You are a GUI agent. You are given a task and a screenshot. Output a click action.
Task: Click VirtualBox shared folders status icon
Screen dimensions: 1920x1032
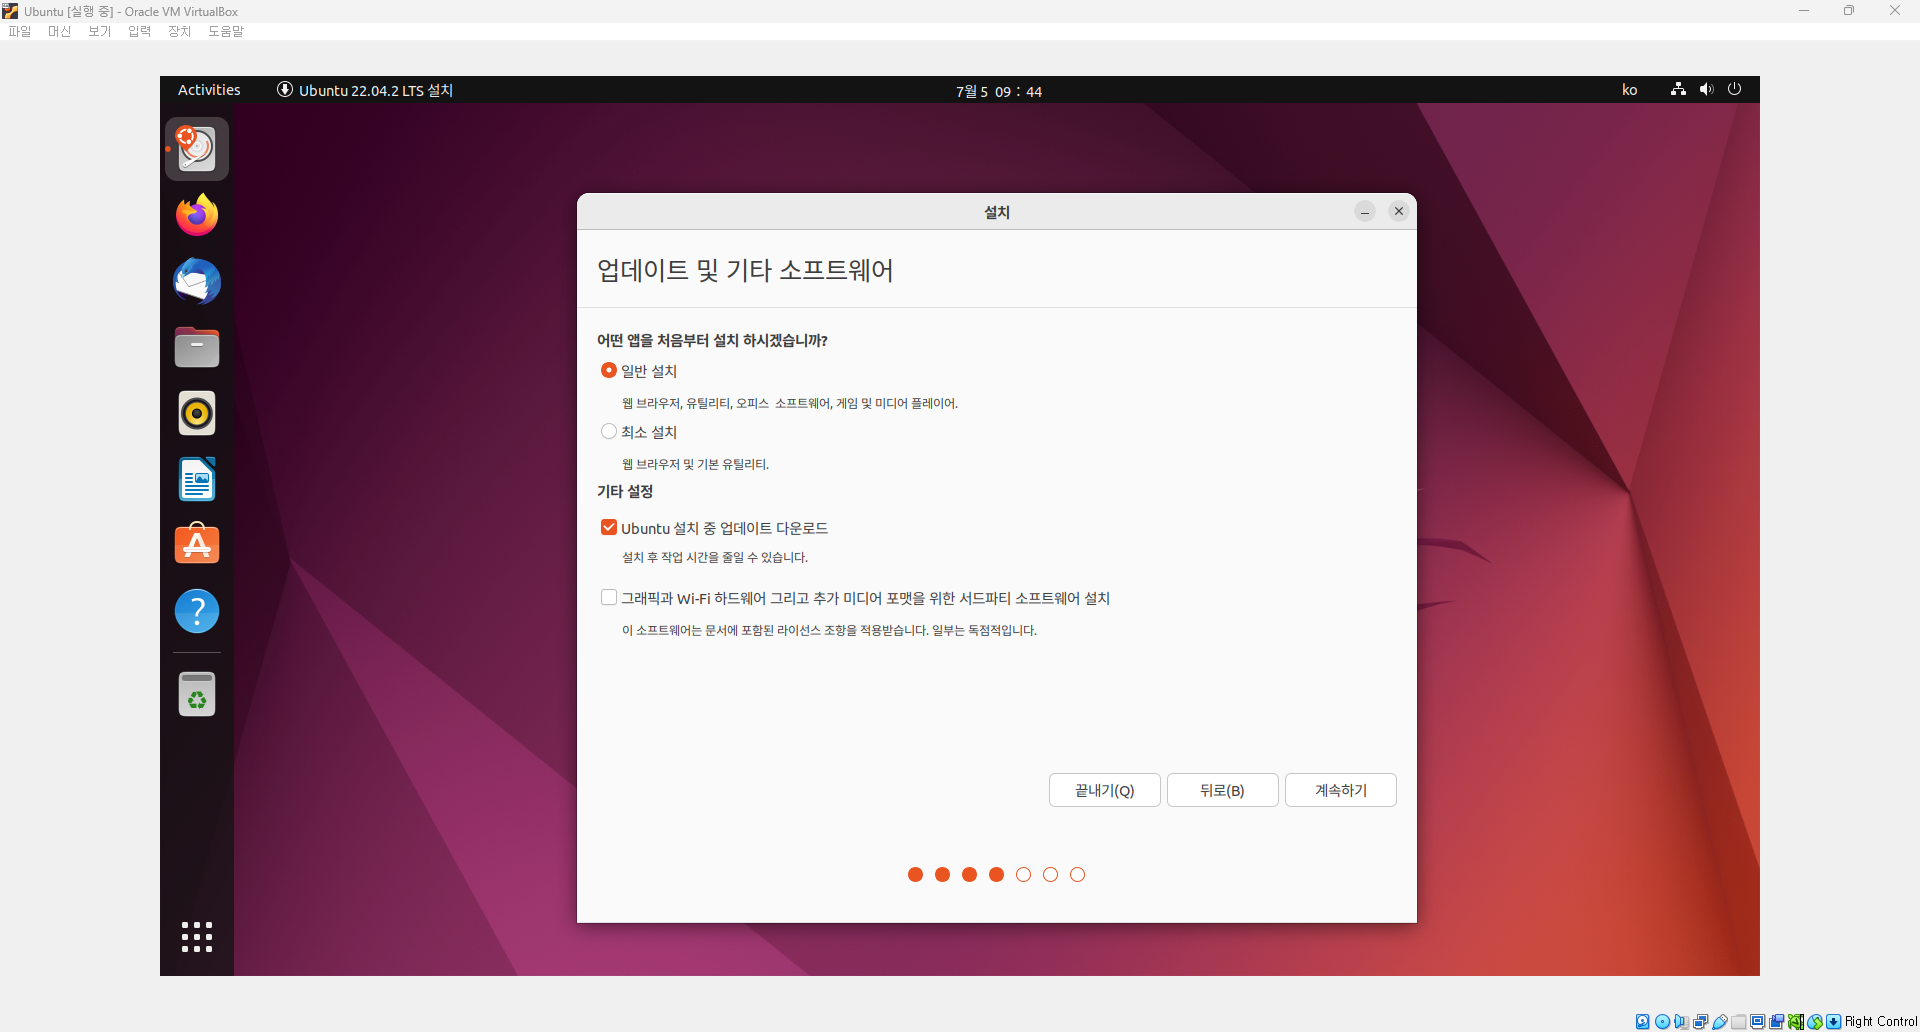(x=1739, y=1021)
